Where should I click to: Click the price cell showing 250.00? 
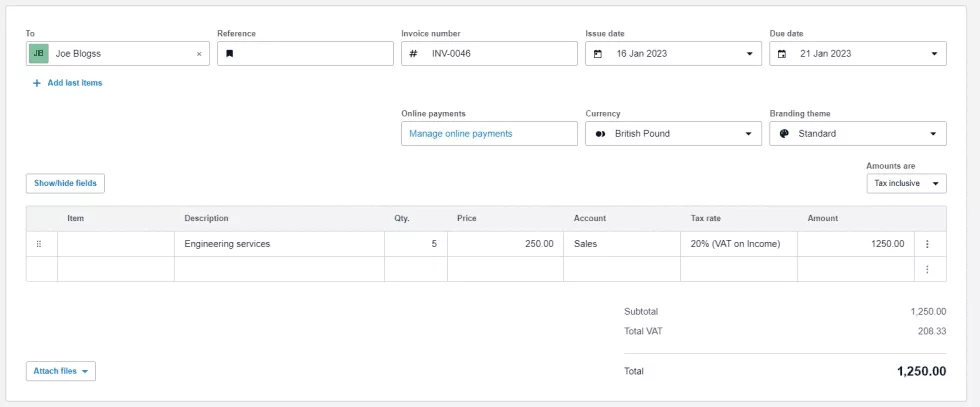pos(505,244)
